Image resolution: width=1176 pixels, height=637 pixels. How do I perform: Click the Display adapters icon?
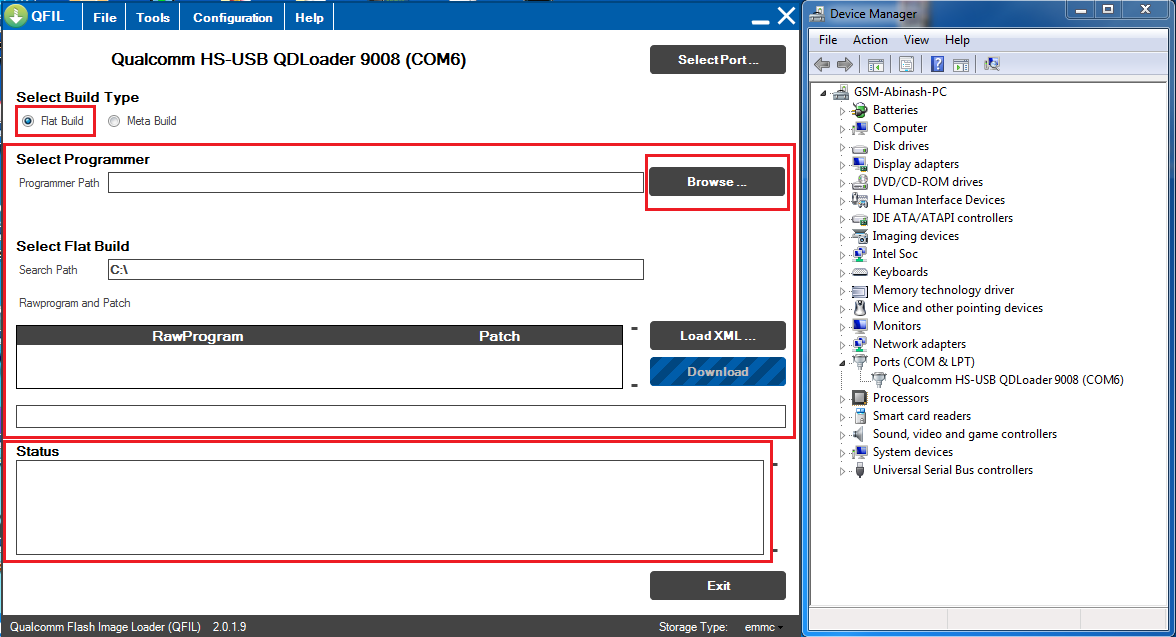[858, 163]
